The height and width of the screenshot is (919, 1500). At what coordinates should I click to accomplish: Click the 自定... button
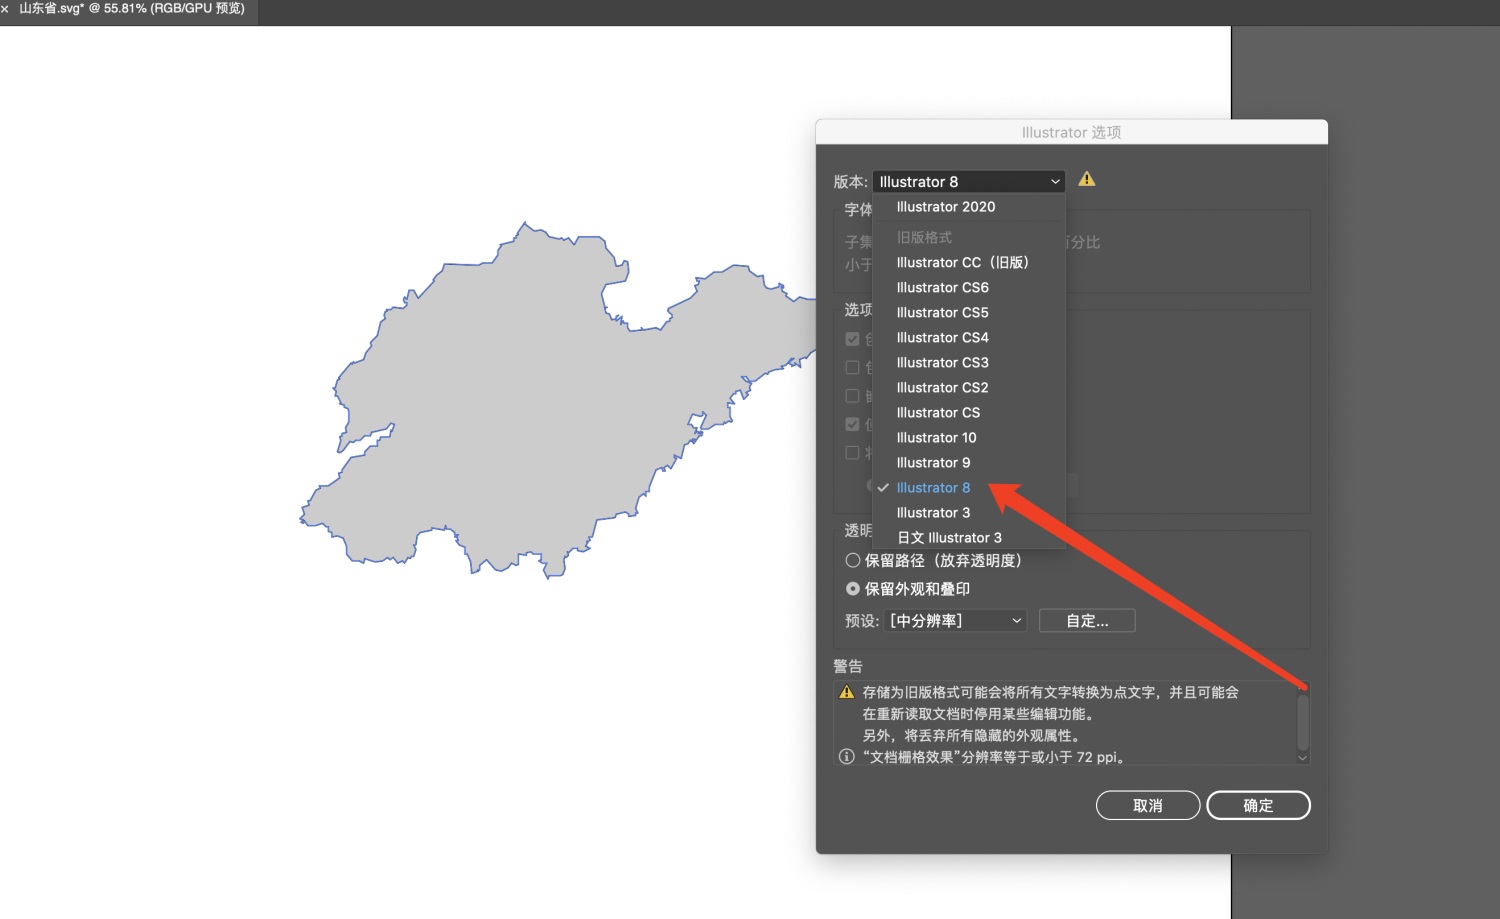click(1087, 621)
